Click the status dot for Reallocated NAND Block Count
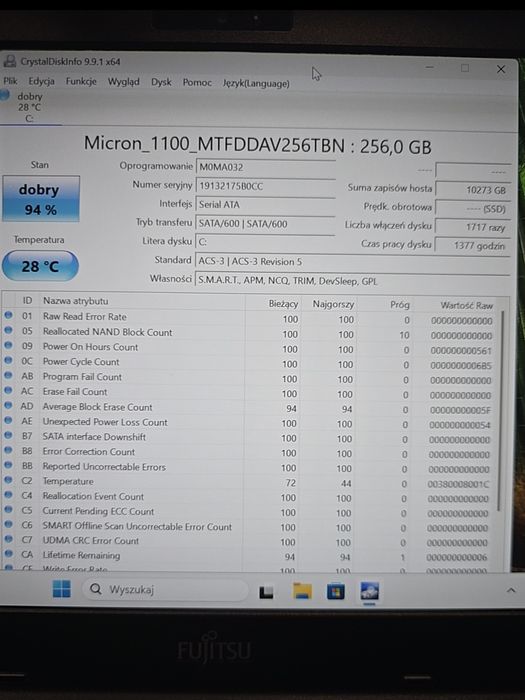This screenshot has height=700, width=525. (x=8, y=330)
